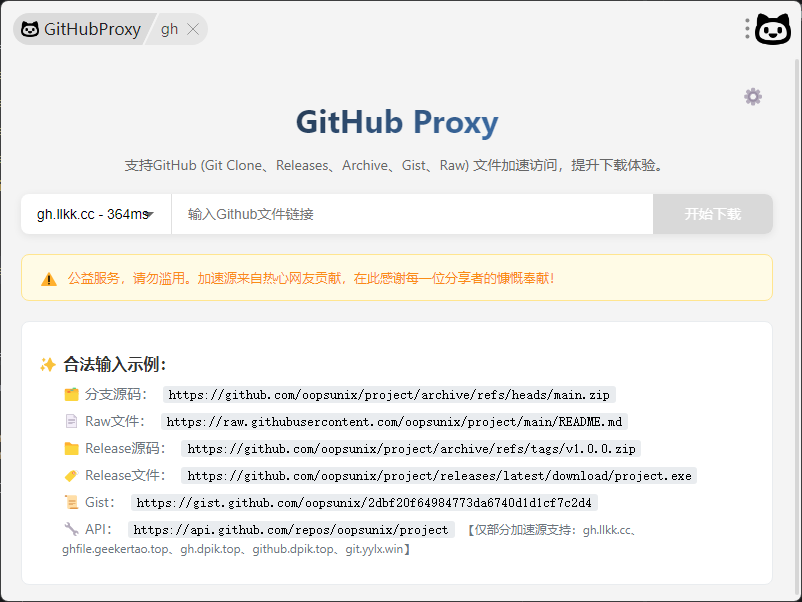The width and height of the screenshot is (802, 602).
Task: Click the wrench icon next to API
Action: [x=72, y=529]
